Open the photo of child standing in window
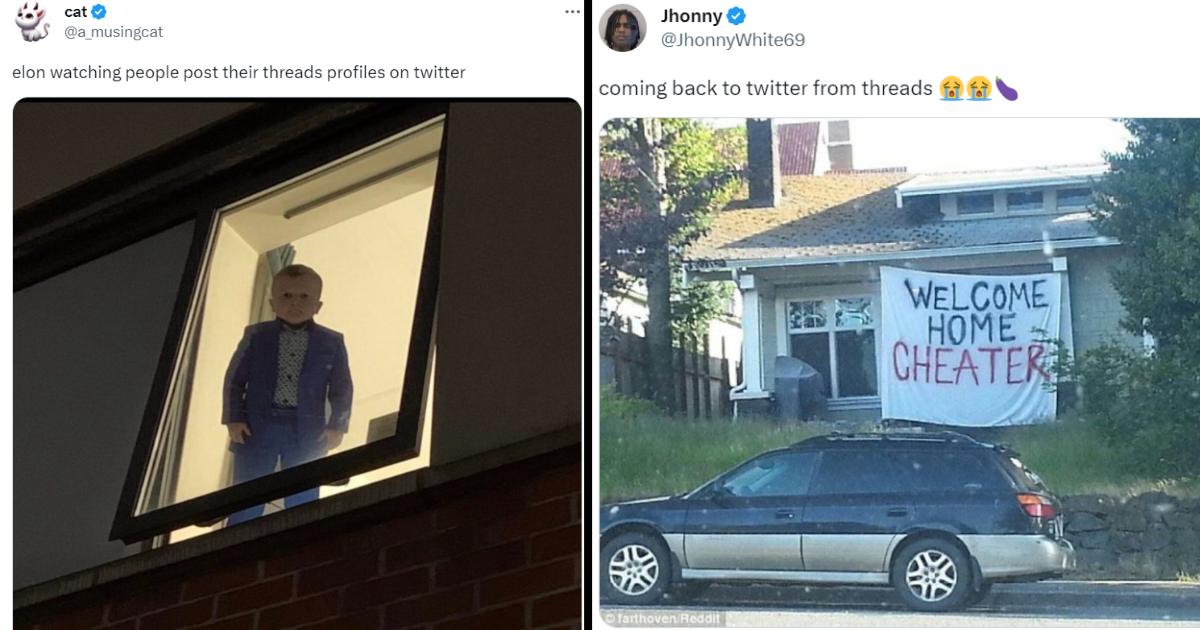Viewport: 1200px width, 630px height. pos(297,363)
